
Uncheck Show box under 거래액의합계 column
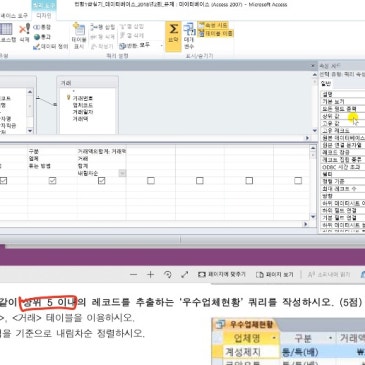click(102, 180)
